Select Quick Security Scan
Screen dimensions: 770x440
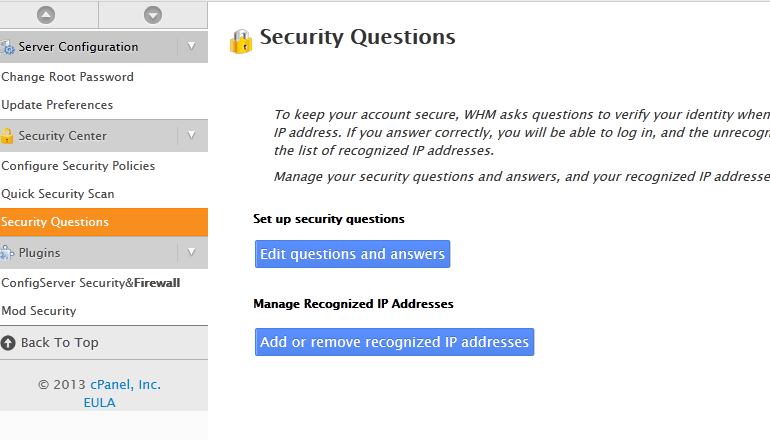pos(58,194)
